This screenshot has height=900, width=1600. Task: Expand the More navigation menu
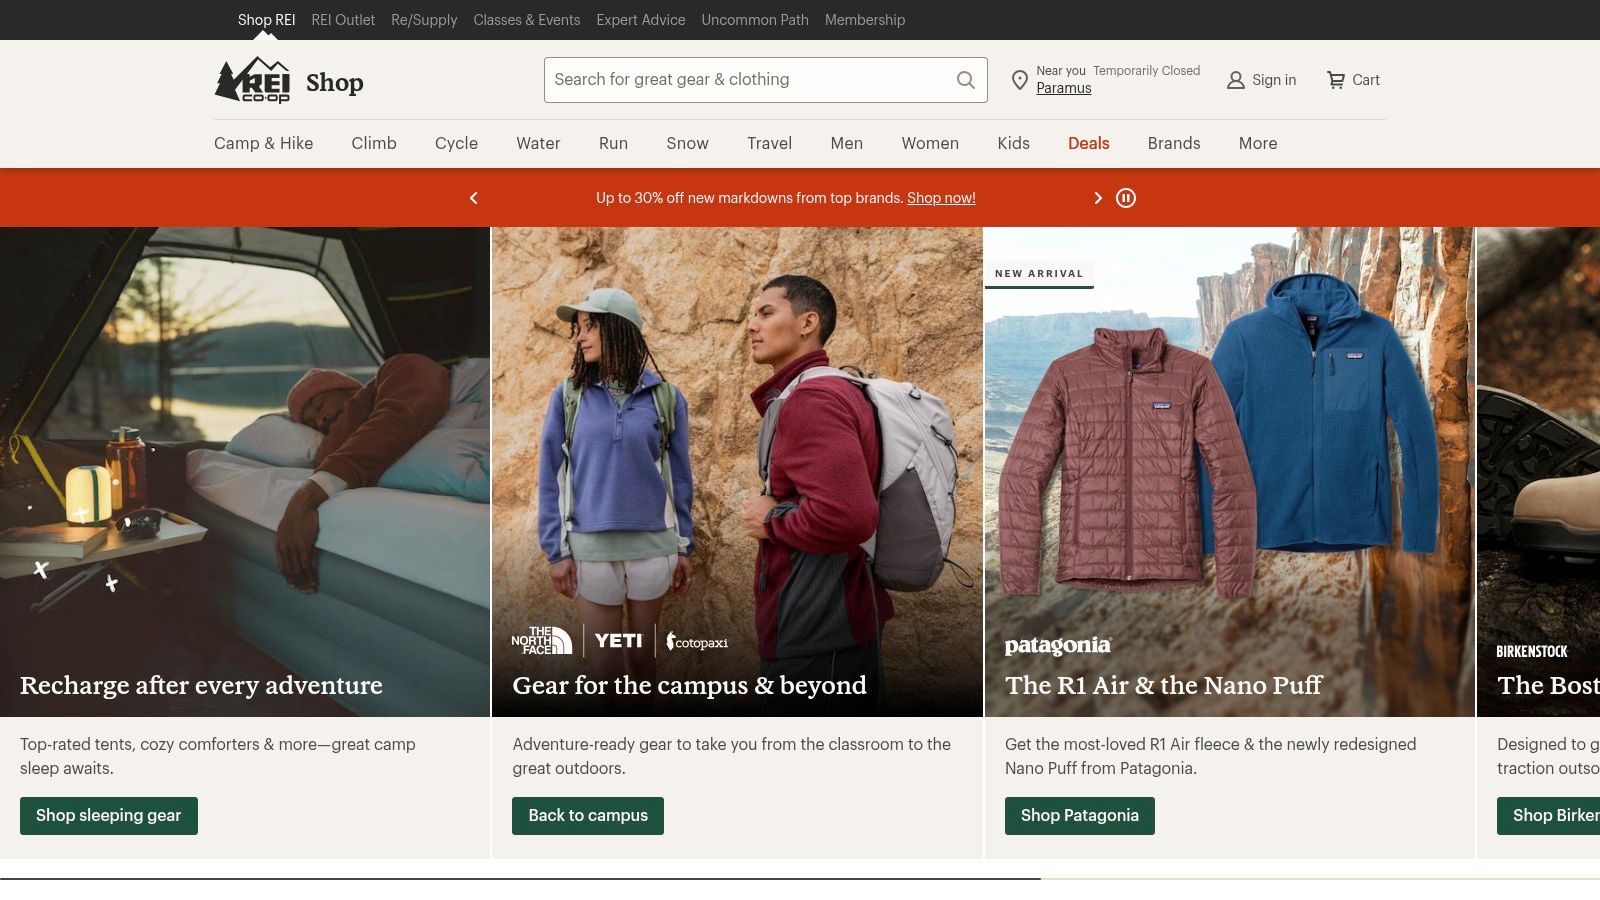click(1258, 143)
